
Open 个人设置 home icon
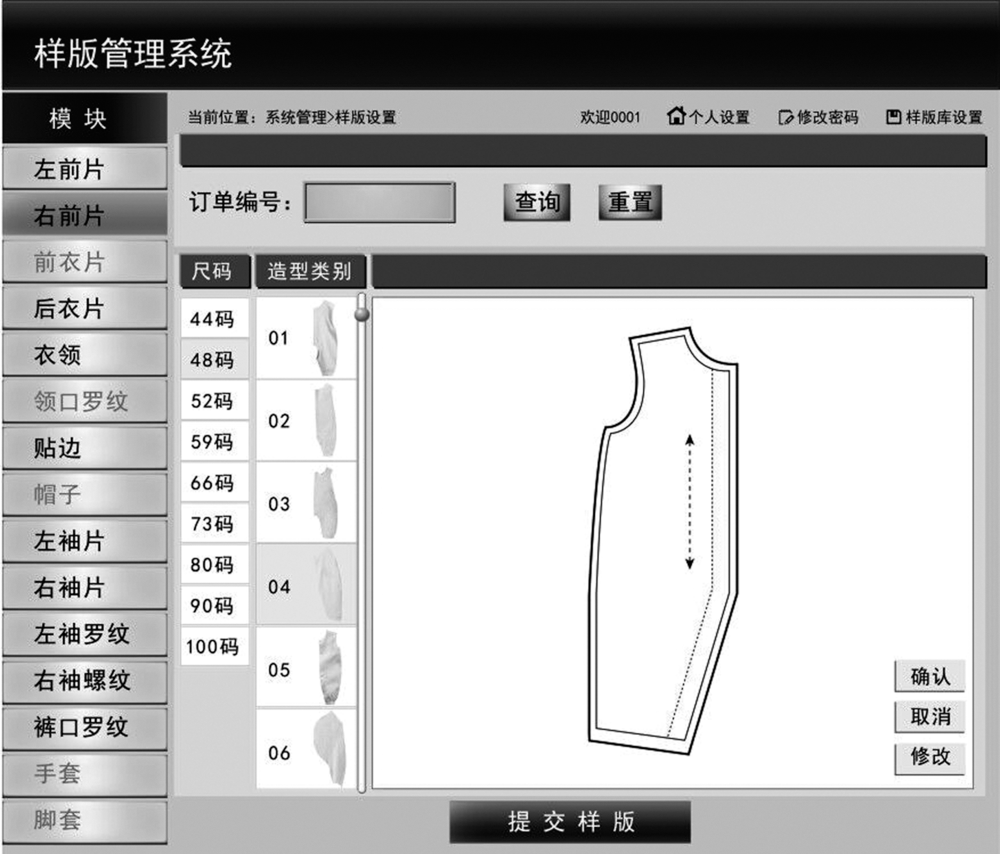pyautogui.click(x=677, y=117)
